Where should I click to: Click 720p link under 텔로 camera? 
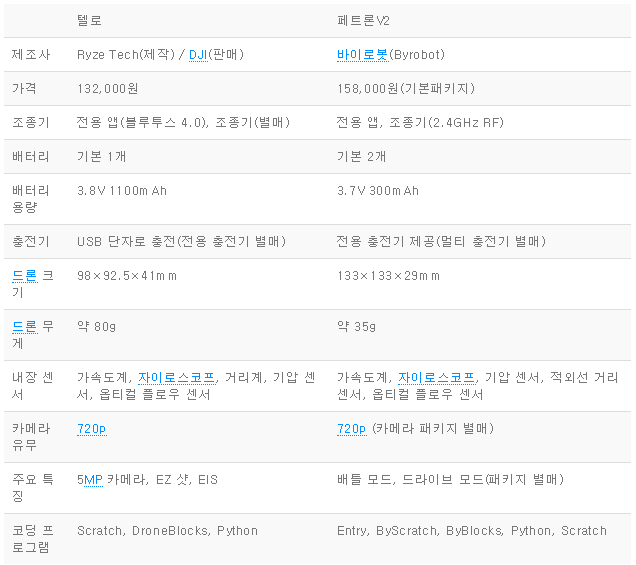click(x=92, y=429)
